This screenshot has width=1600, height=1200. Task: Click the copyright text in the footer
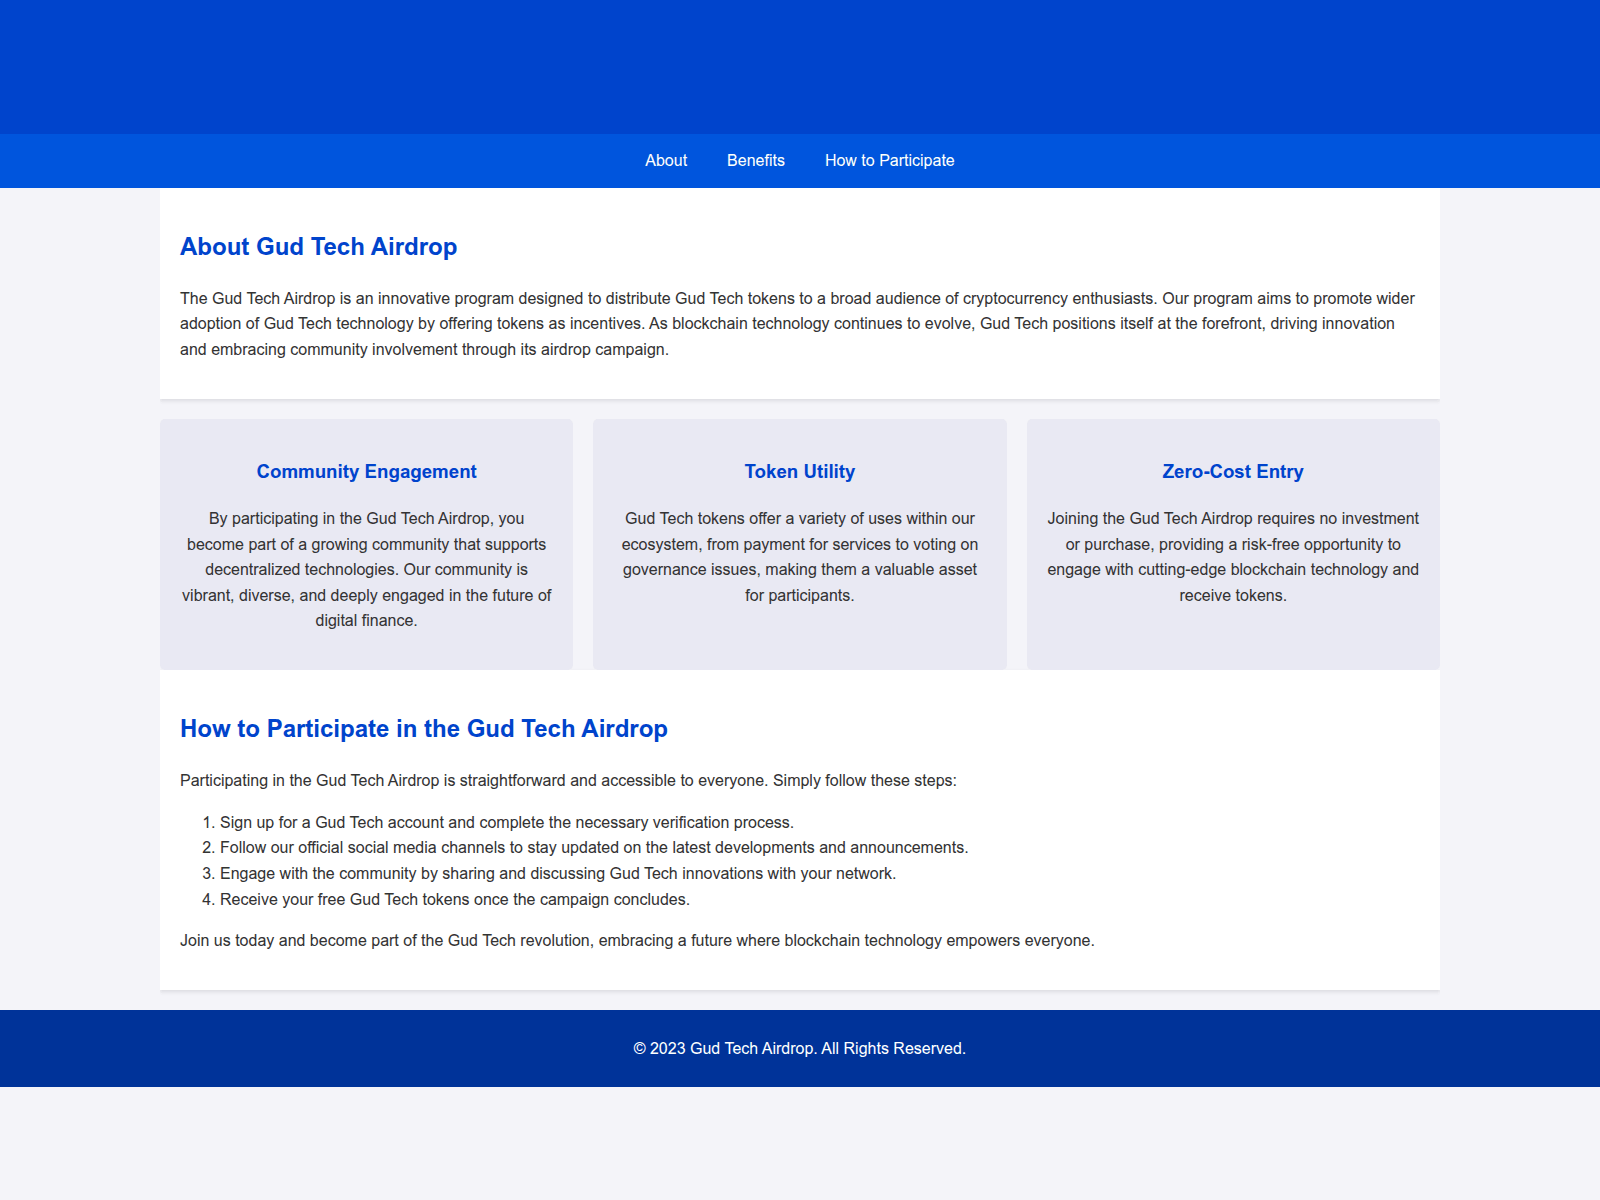(799, 1049)
